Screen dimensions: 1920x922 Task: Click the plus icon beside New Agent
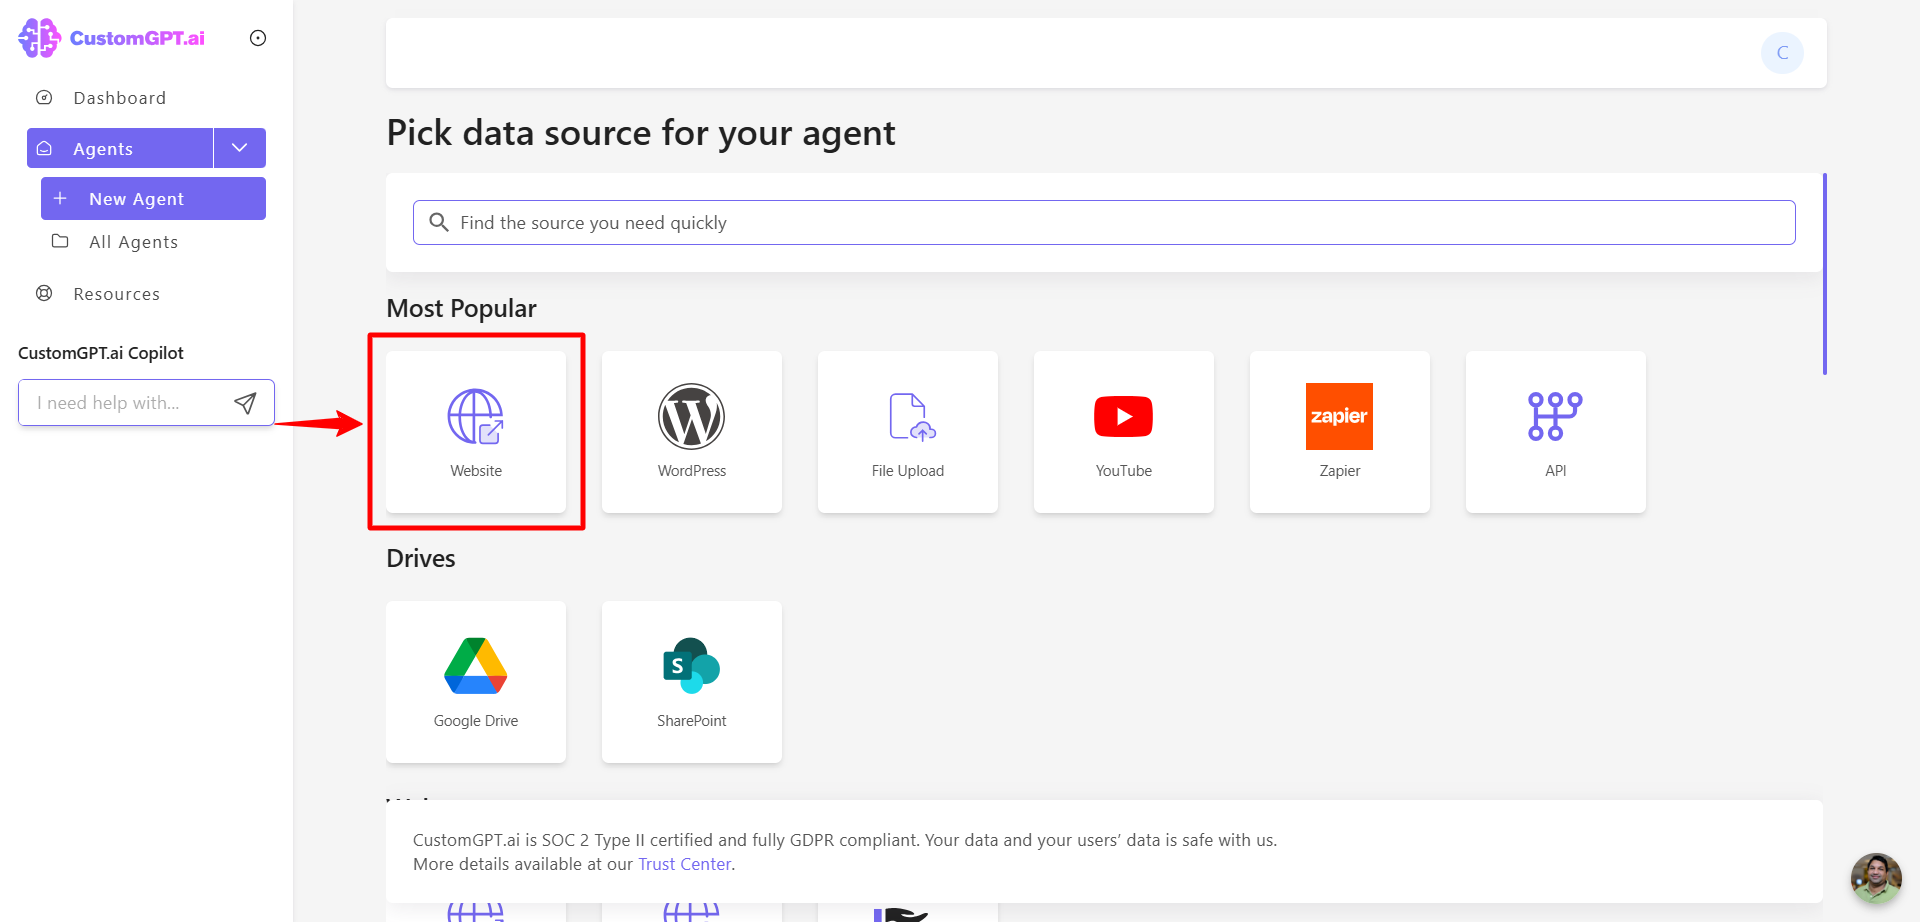tap(60, 198)
